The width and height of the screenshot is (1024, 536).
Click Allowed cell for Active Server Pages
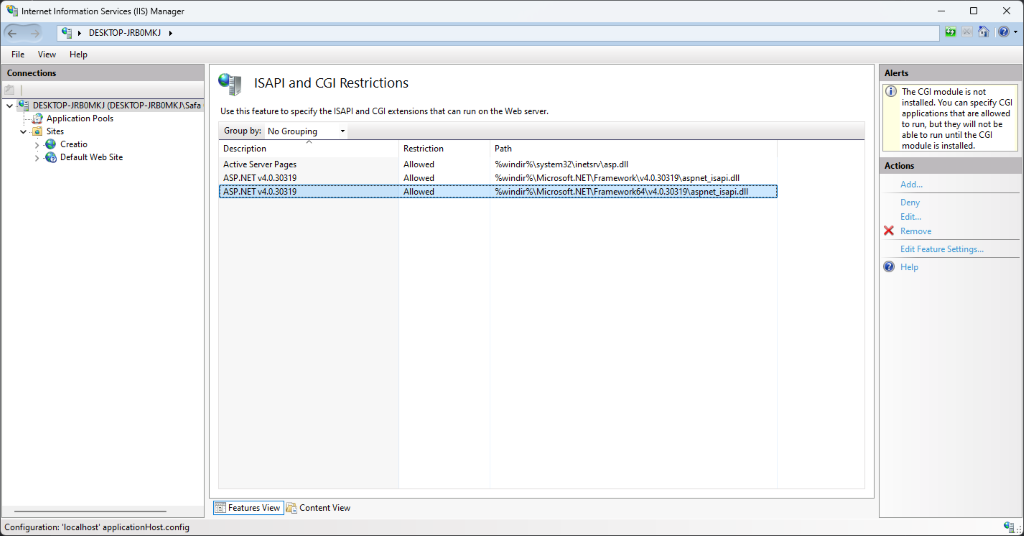pyautogui.click(x=419, y=165)
